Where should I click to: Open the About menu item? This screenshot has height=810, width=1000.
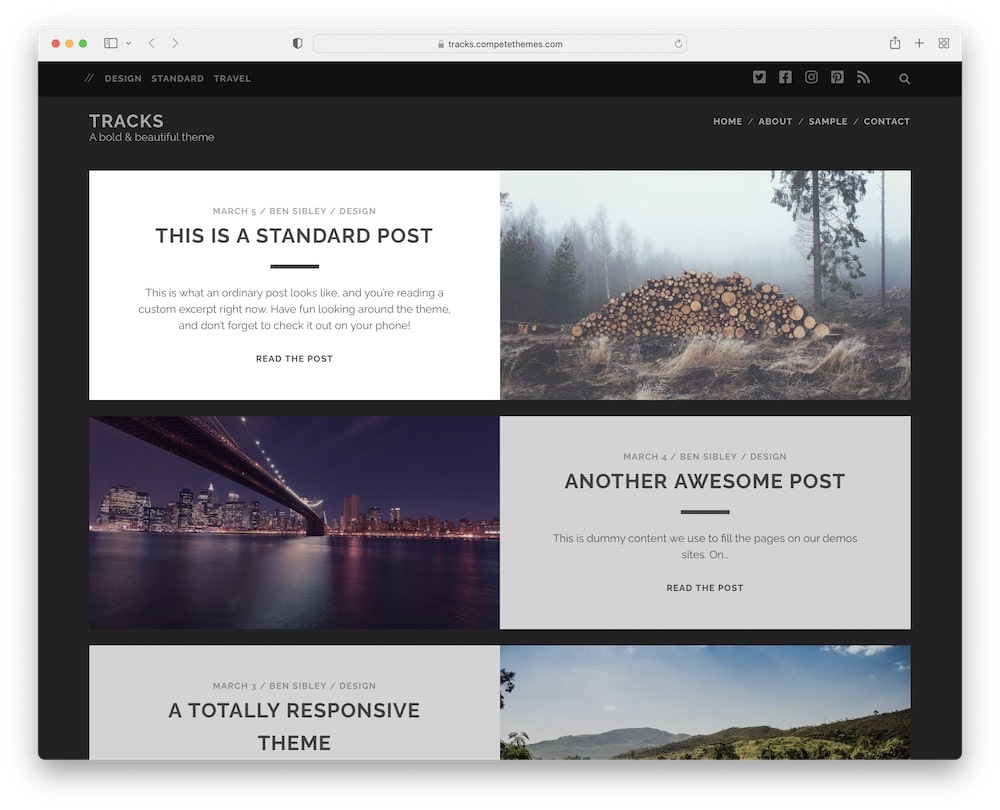pyautogui.click(x=775, y=121)
